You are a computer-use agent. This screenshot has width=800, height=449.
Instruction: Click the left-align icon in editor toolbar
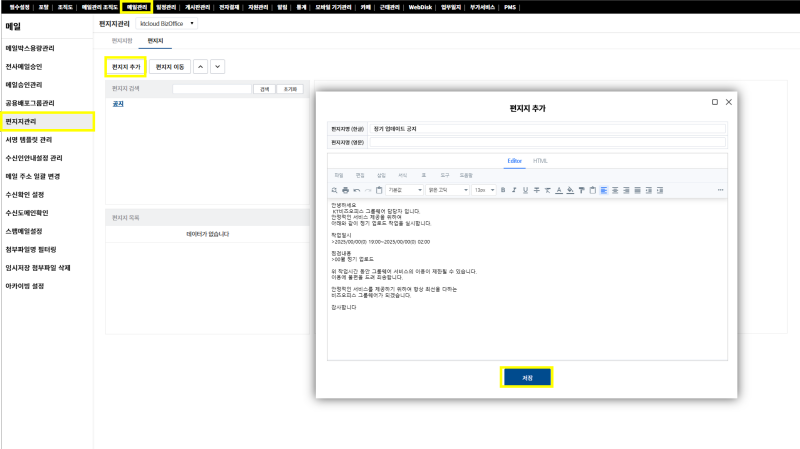click(604, 190)
